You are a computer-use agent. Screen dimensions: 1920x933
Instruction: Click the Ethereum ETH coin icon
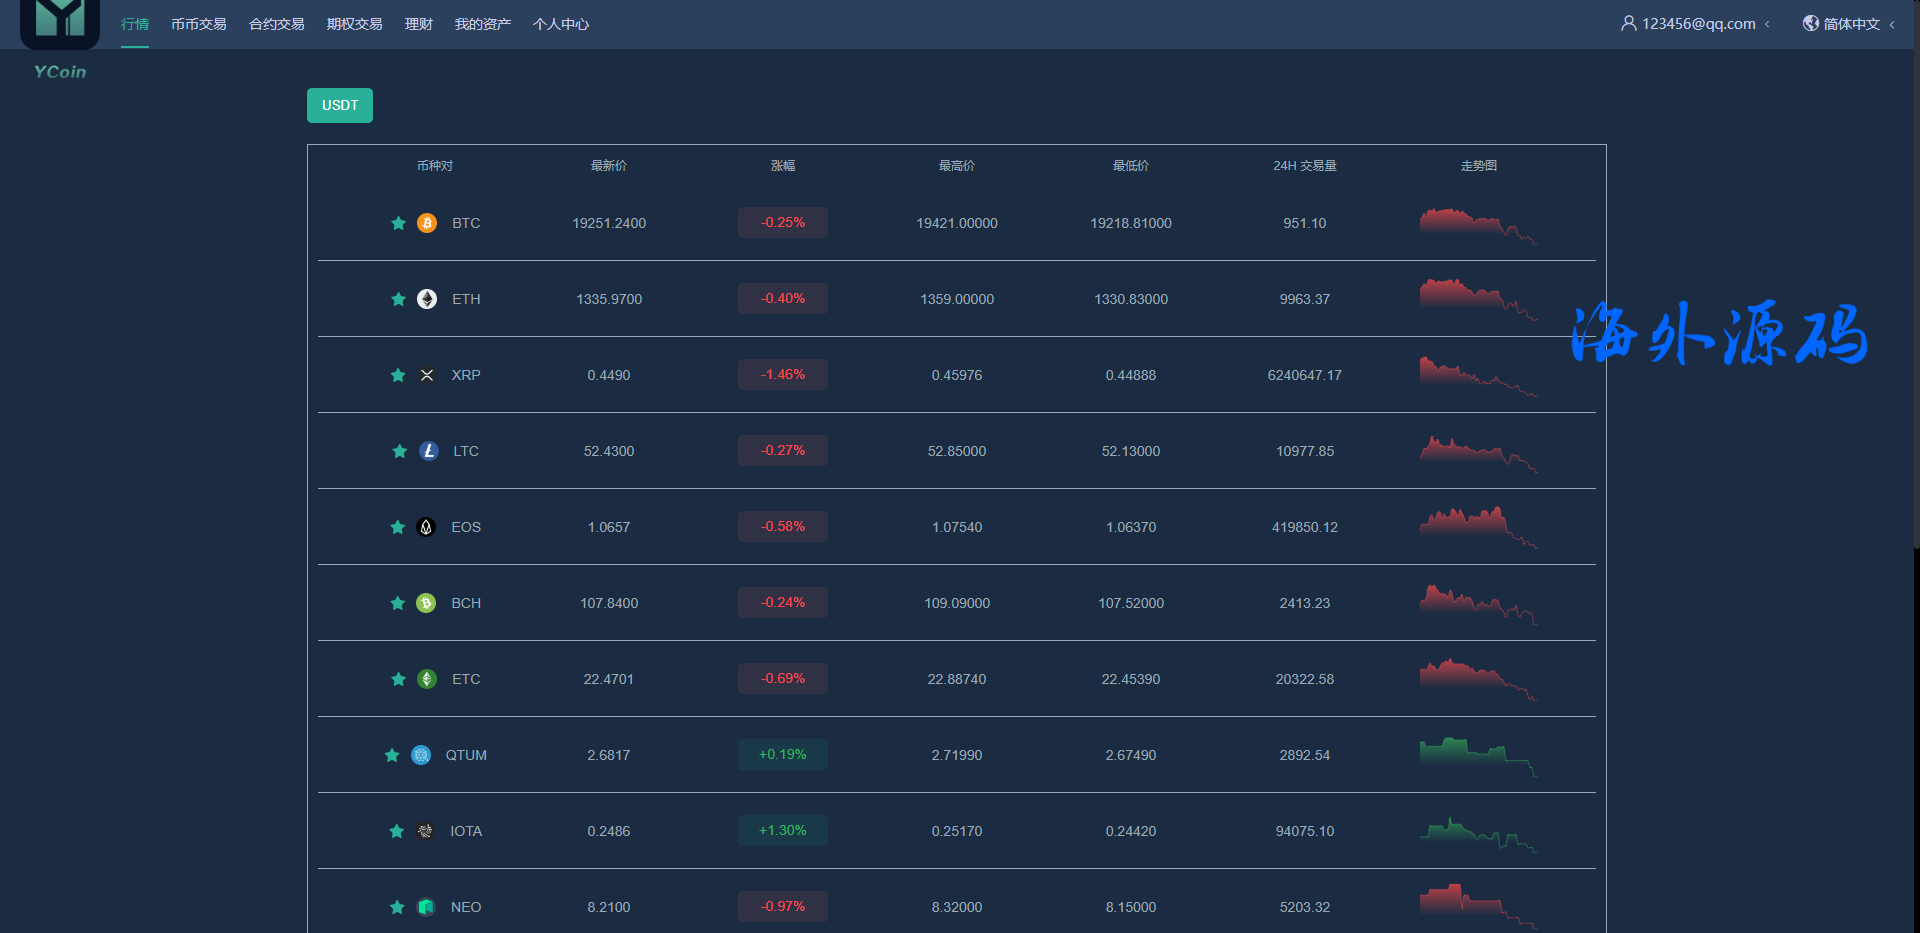coord(427,299)
